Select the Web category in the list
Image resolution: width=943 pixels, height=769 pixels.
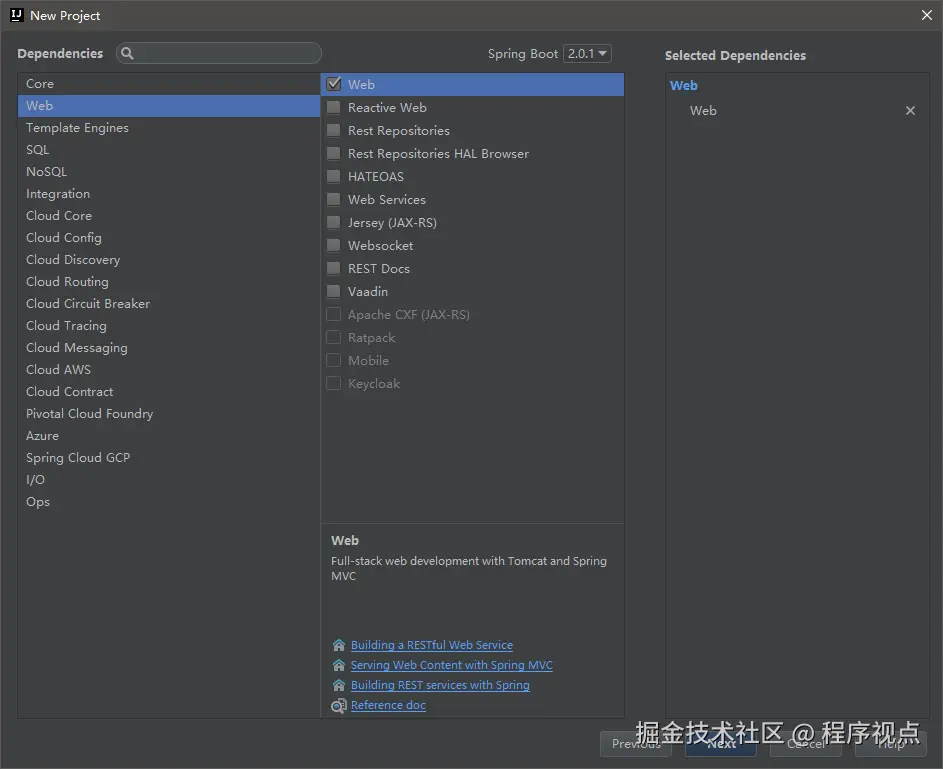(169, 106)
